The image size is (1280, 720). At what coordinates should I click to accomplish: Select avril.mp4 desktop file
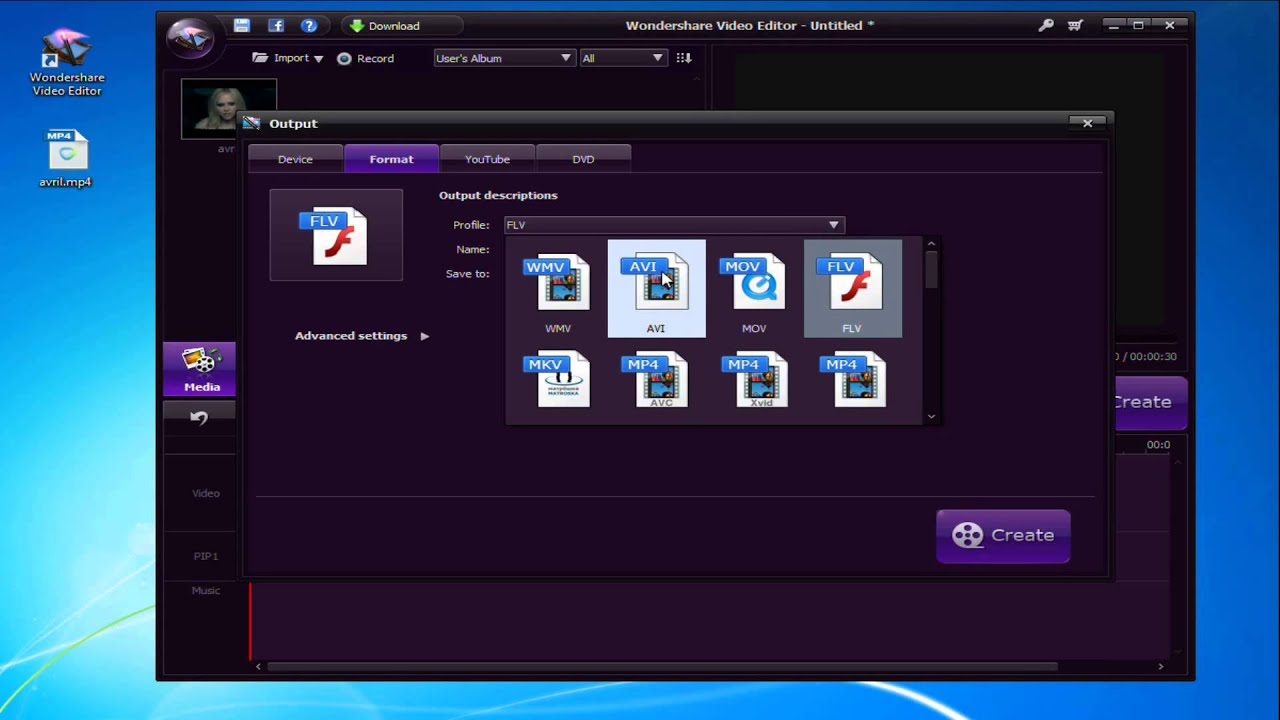(66, 159)
